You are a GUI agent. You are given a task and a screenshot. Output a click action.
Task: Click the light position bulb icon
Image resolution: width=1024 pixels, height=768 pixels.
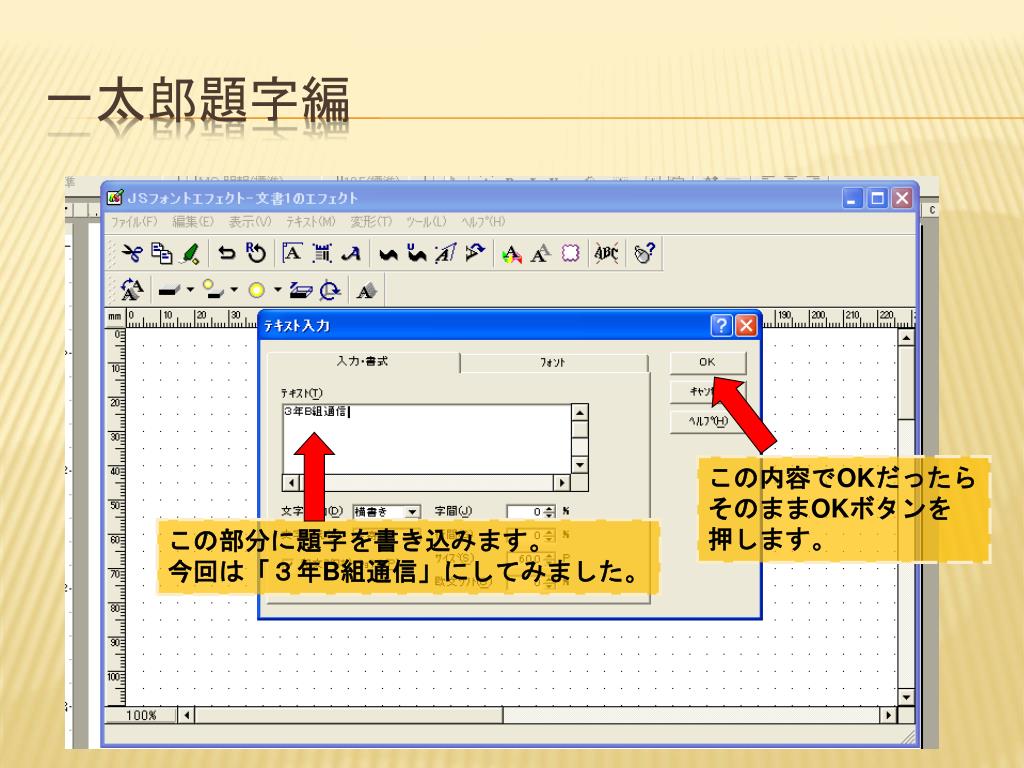pyautogui.click(x=213, y=289)
